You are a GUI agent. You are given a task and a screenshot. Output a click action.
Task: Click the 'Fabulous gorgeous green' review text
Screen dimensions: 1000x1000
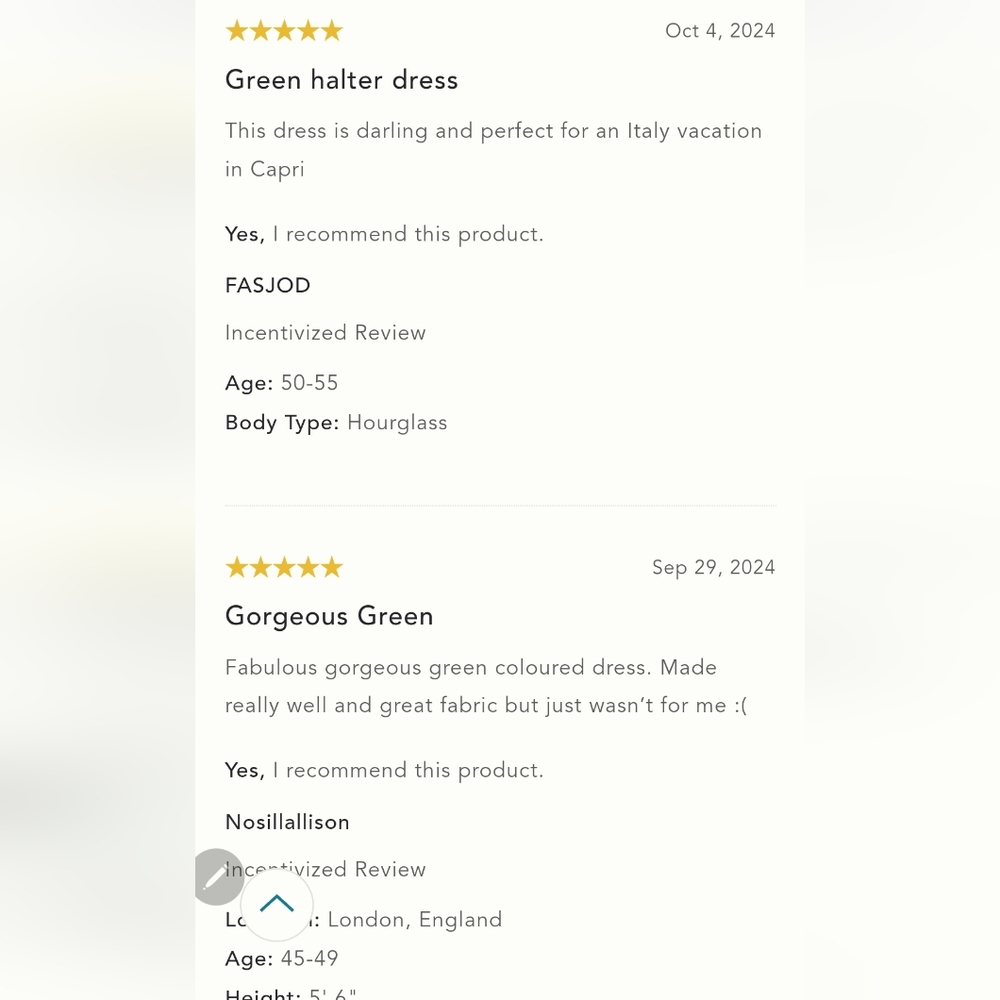(486, 686)
